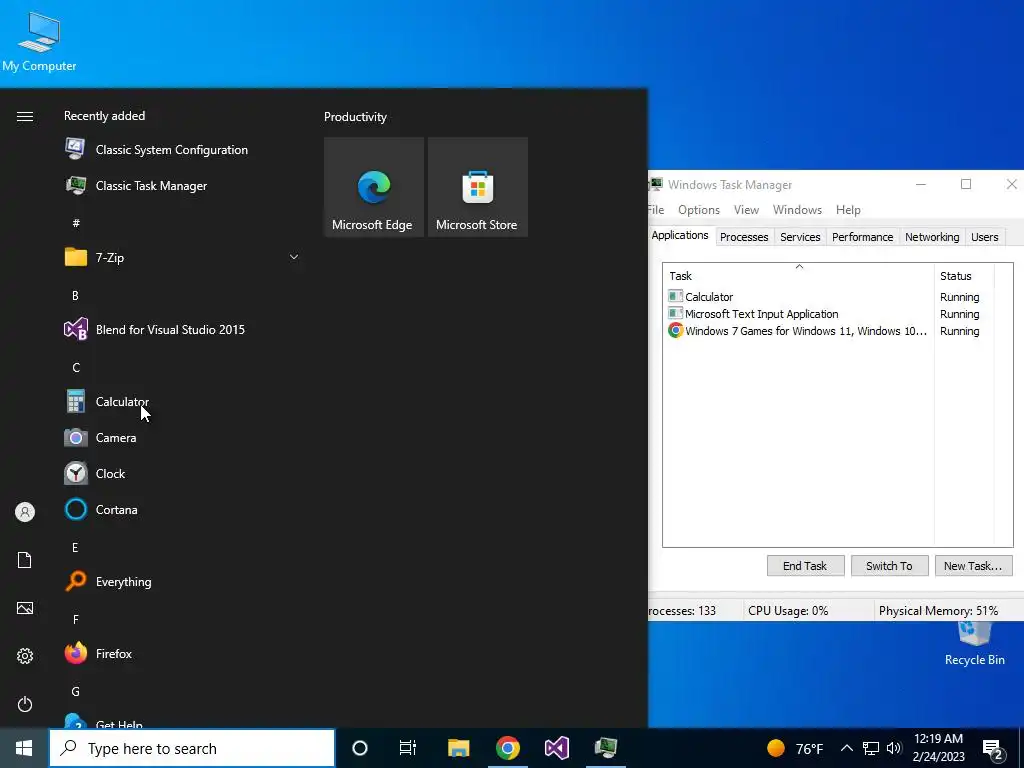Open My Computer desktop icon

39,40
